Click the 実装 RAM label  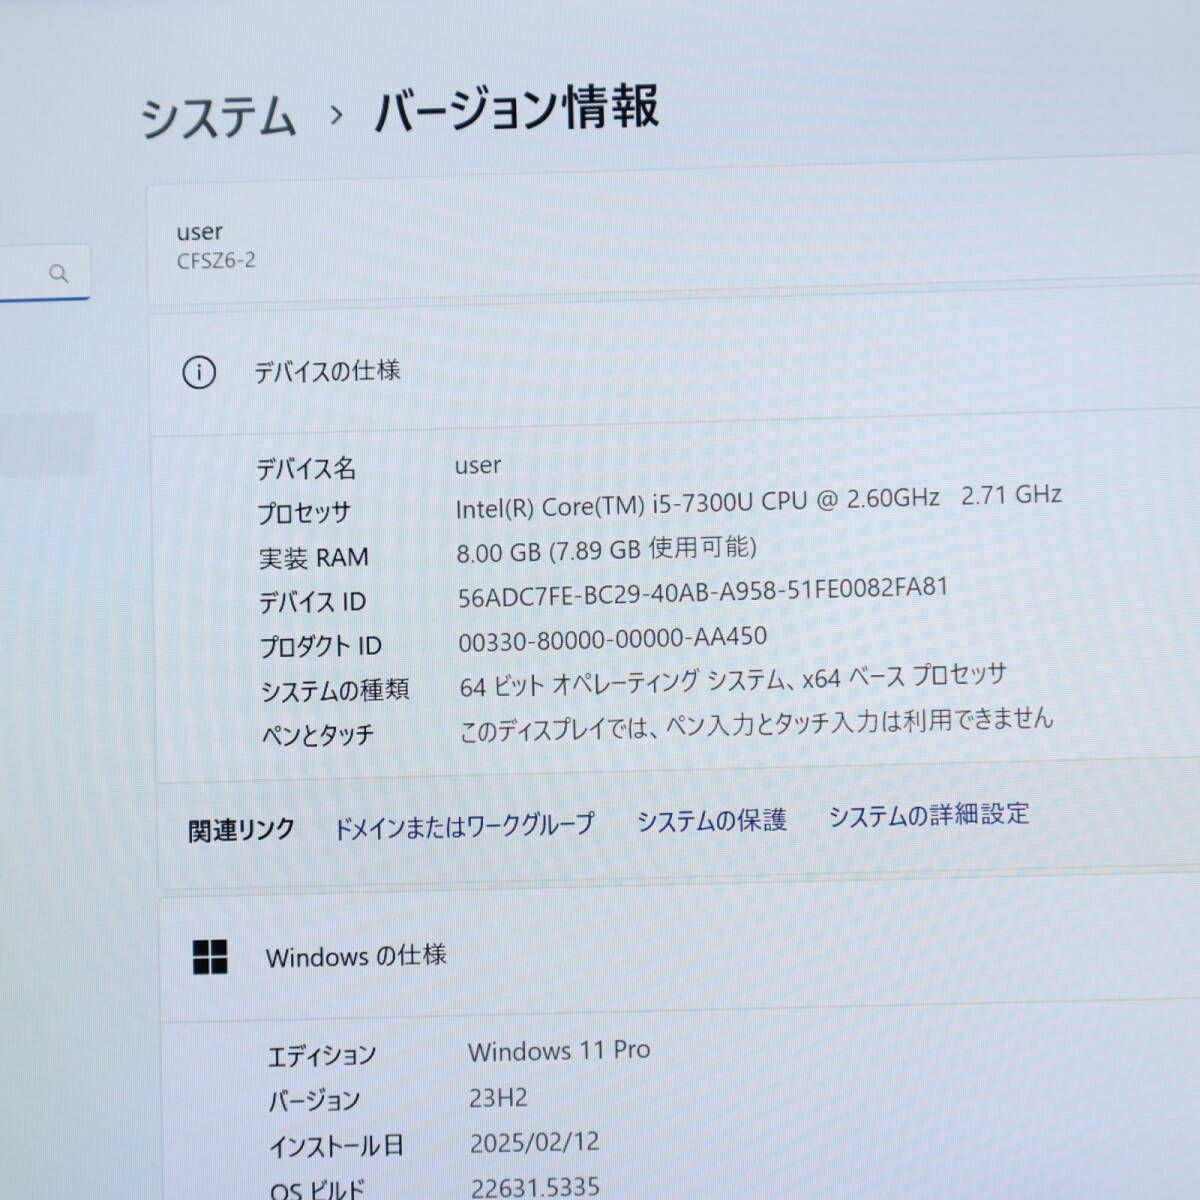313,558
